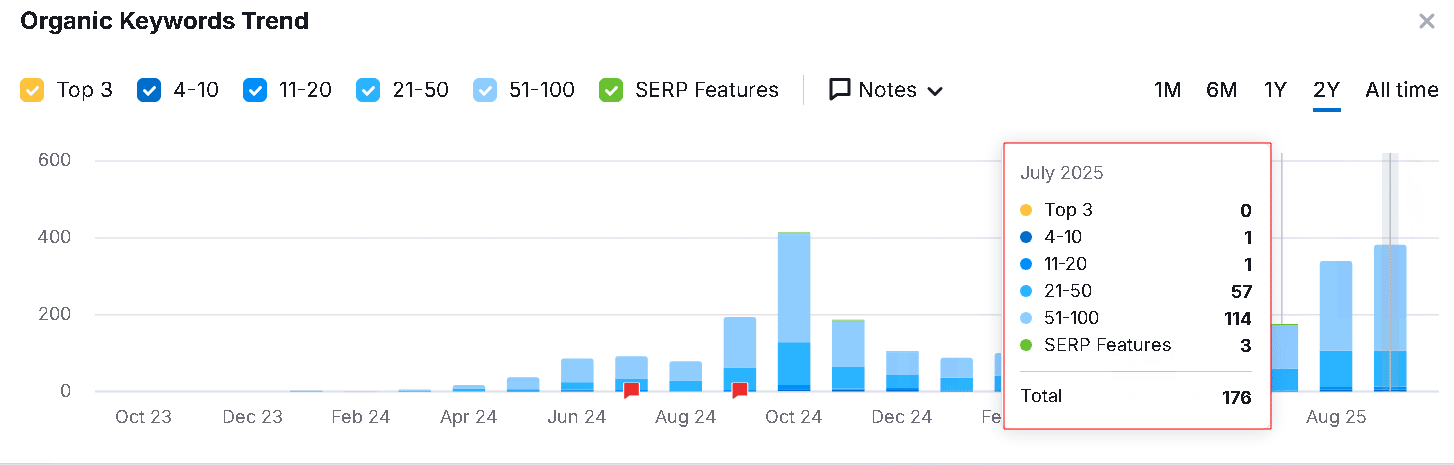The height and width of the screenshot is (465, 1454).
Task: Click the tallest bar at Oct 24
Action: (794, 310)
